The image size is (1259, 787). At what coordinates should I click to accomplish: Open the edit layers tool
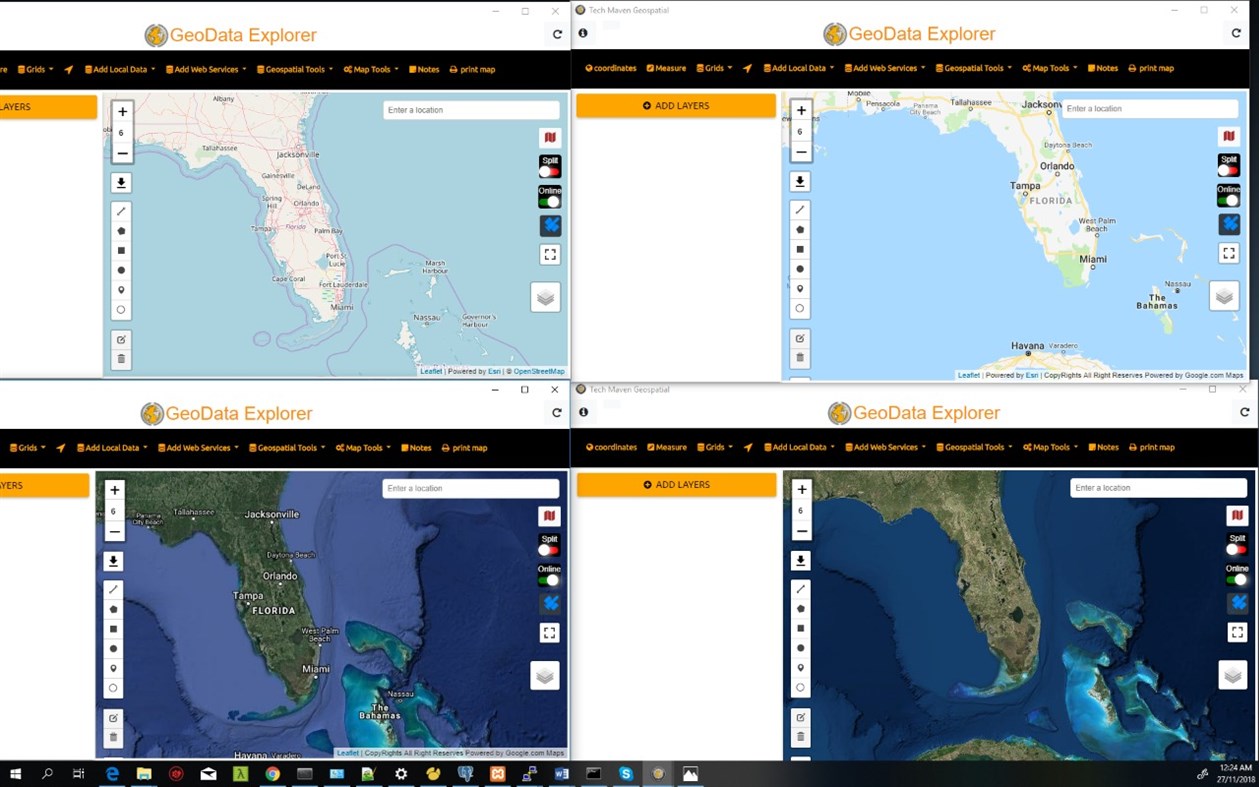pyautogui.click(x=120, y=338)
